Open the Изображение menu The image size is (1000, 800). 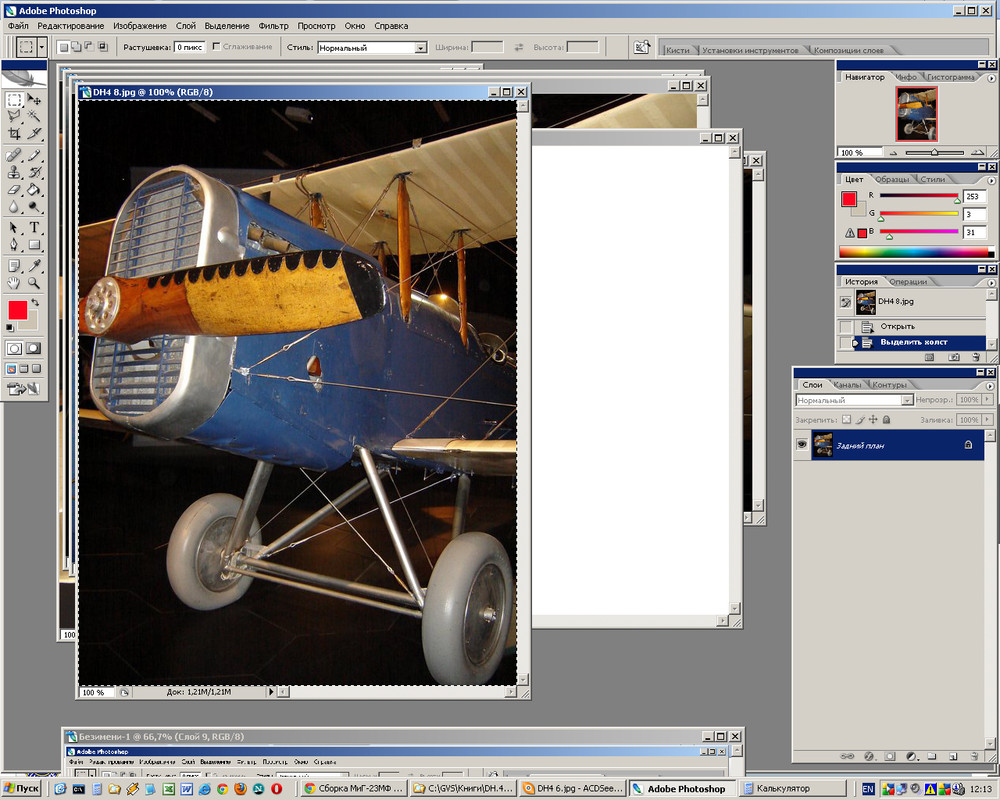140,26
